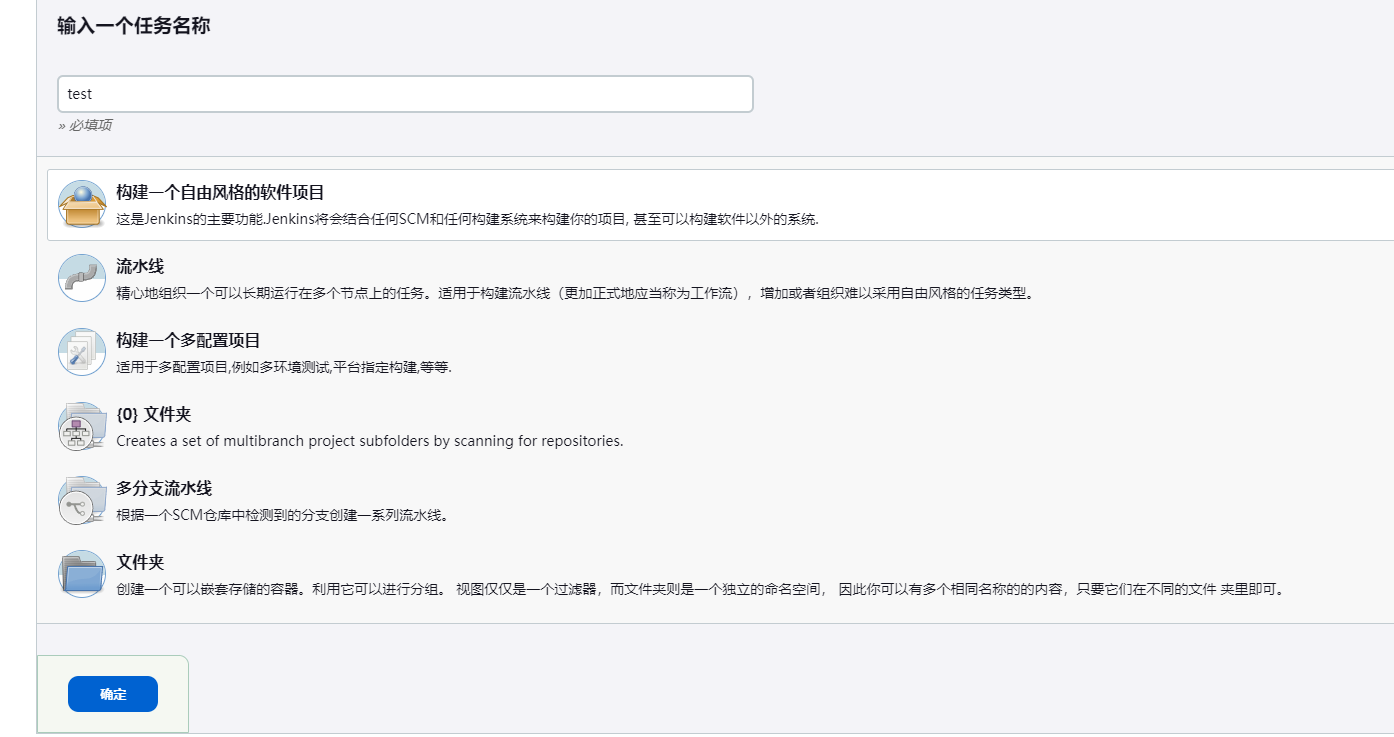Click the 多分支流水线 branch icon

tap(82, 500)
